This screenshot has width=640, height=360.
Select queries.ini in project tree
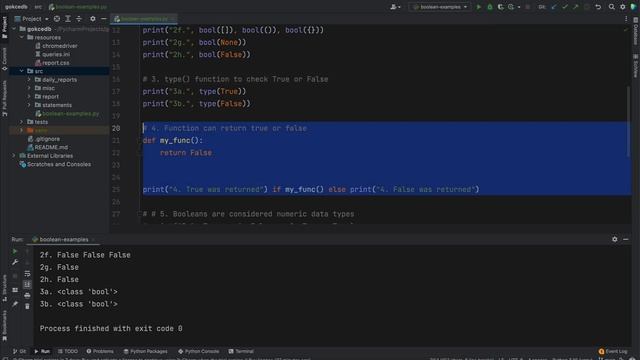point(53,54)
